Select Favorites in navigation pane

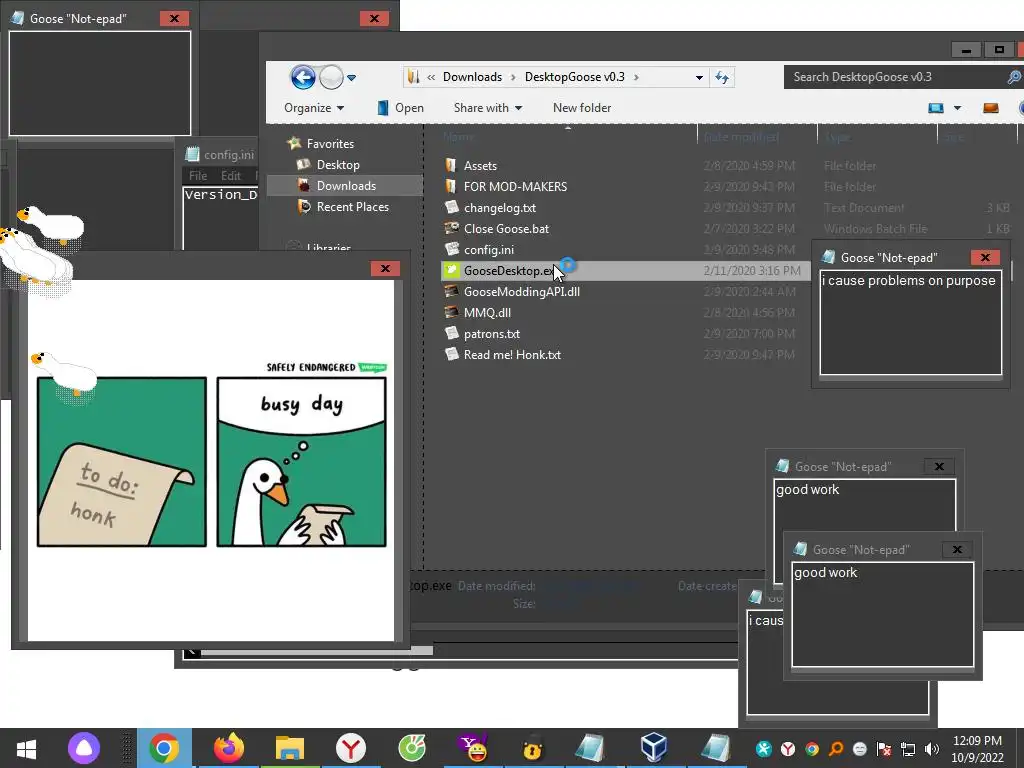pyautogui.click(x=330, y=144)
